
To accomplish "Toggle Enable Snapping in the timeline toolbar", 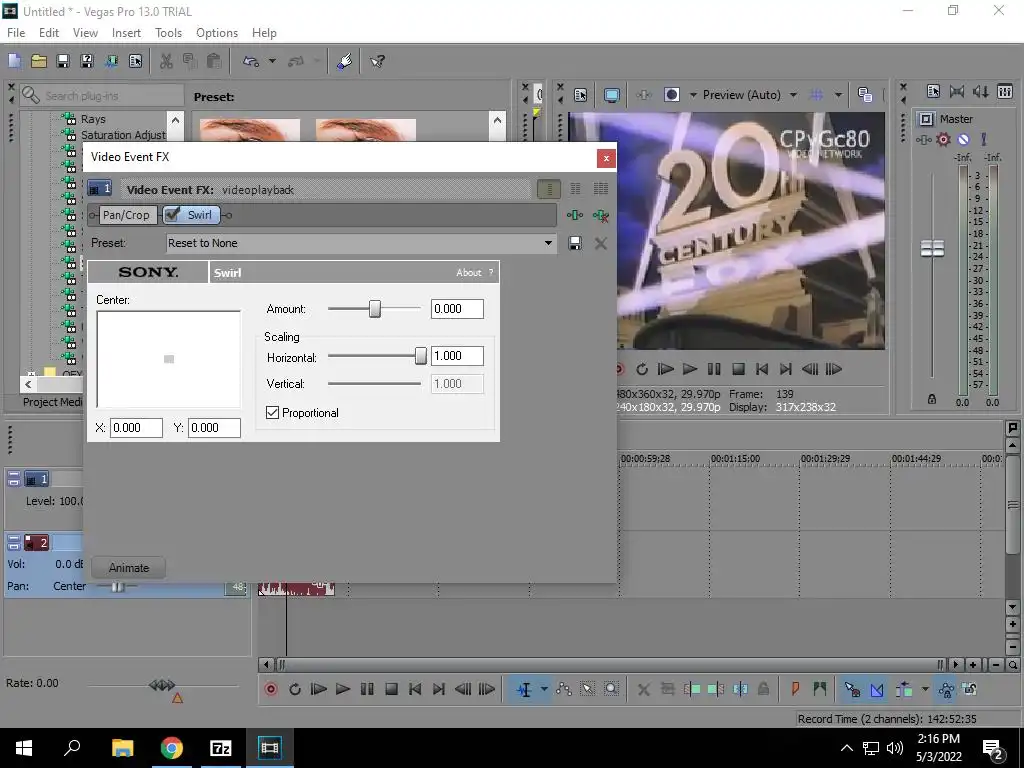I will (x=852, y=689).
